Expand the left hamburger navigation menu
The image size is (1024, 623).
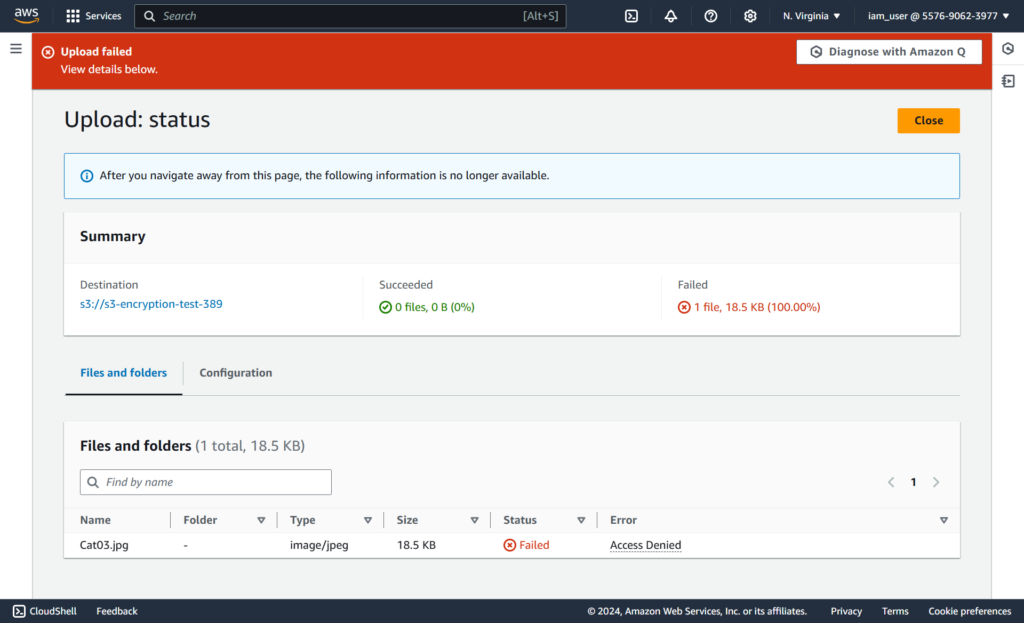[16, 49]
